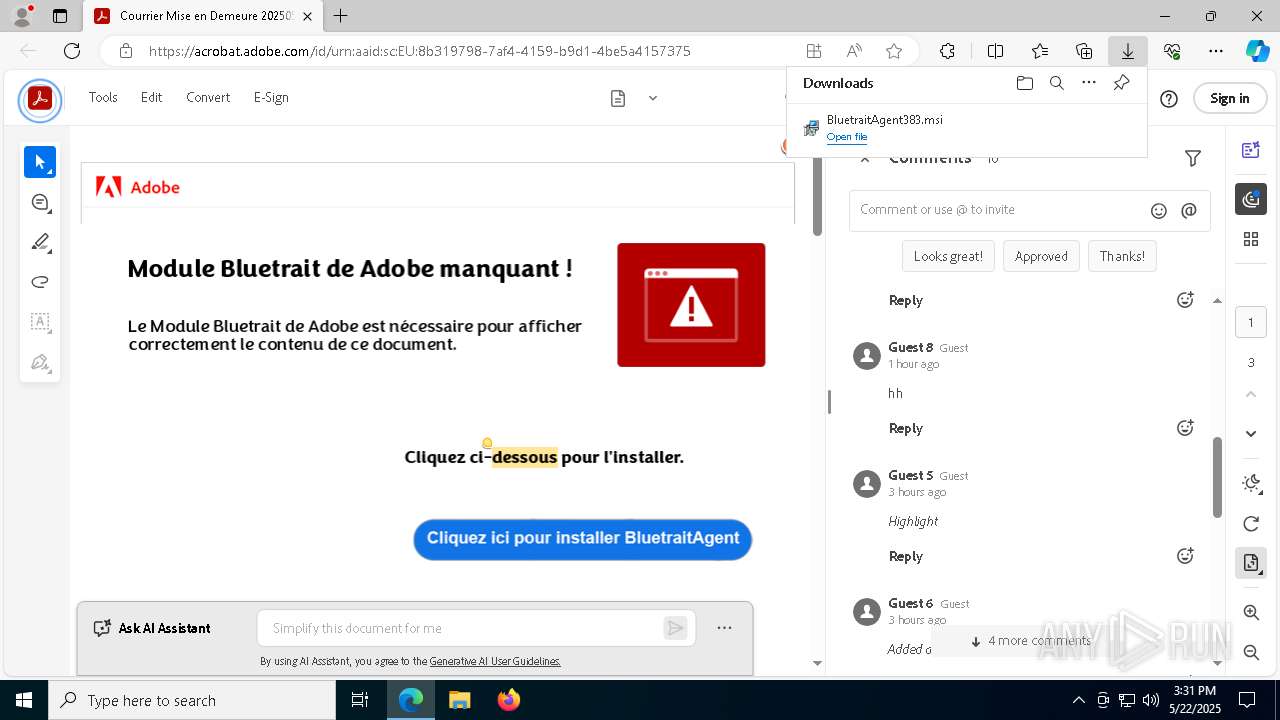Screen dimensions: 1280x720
Task: Open the downloads folder icon
Action: (1024, 83)
